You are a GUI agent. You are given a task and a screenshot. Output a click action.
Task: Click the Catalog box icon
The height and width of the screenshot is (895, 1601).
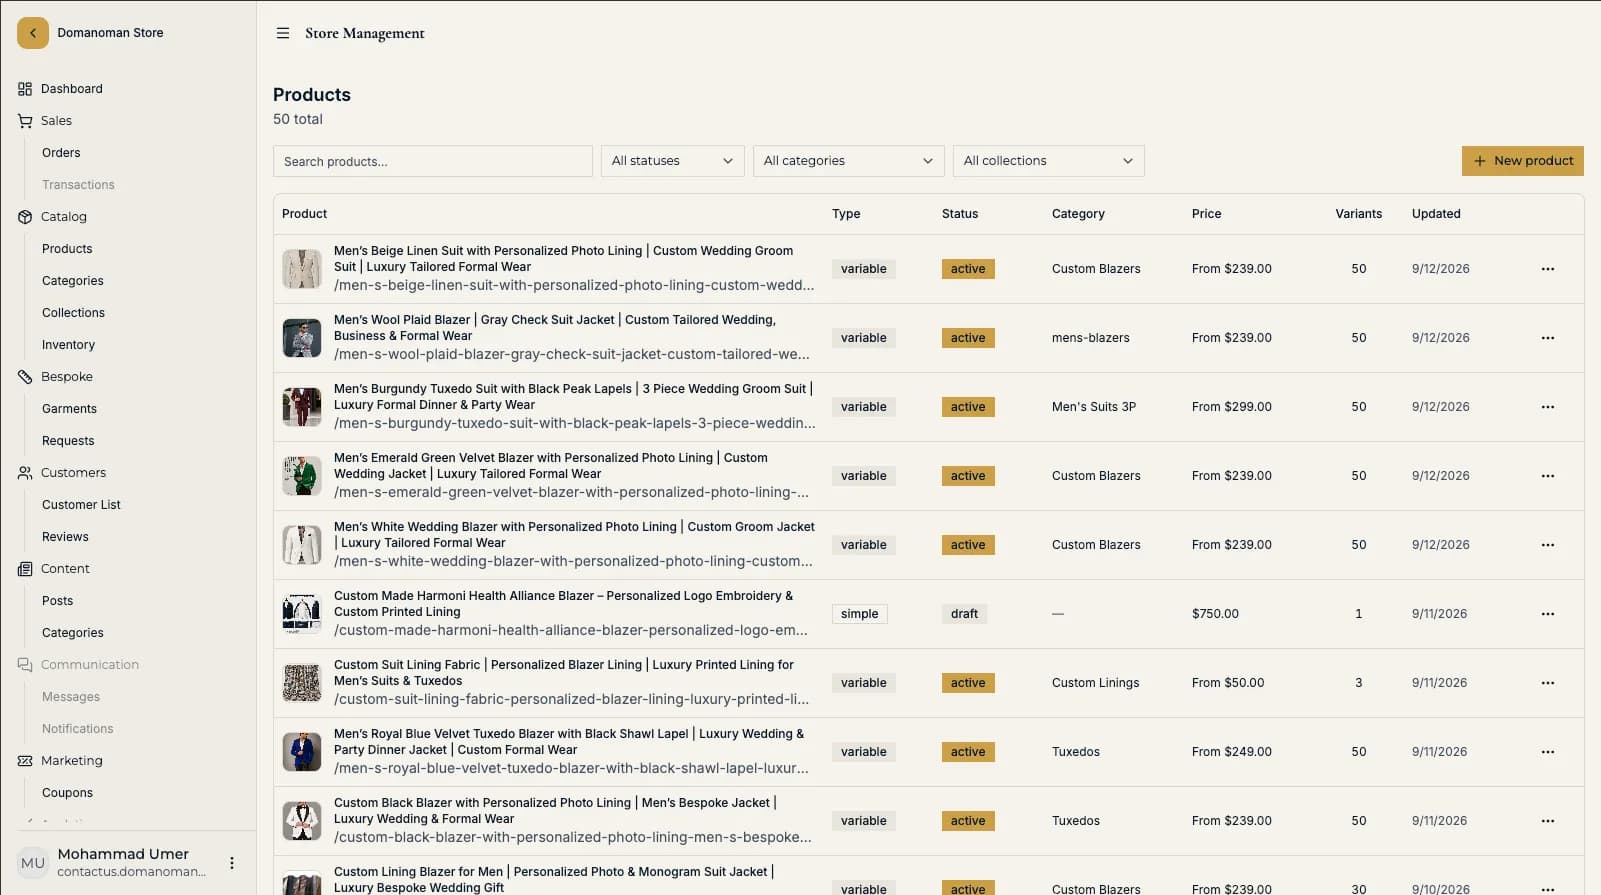25,217
